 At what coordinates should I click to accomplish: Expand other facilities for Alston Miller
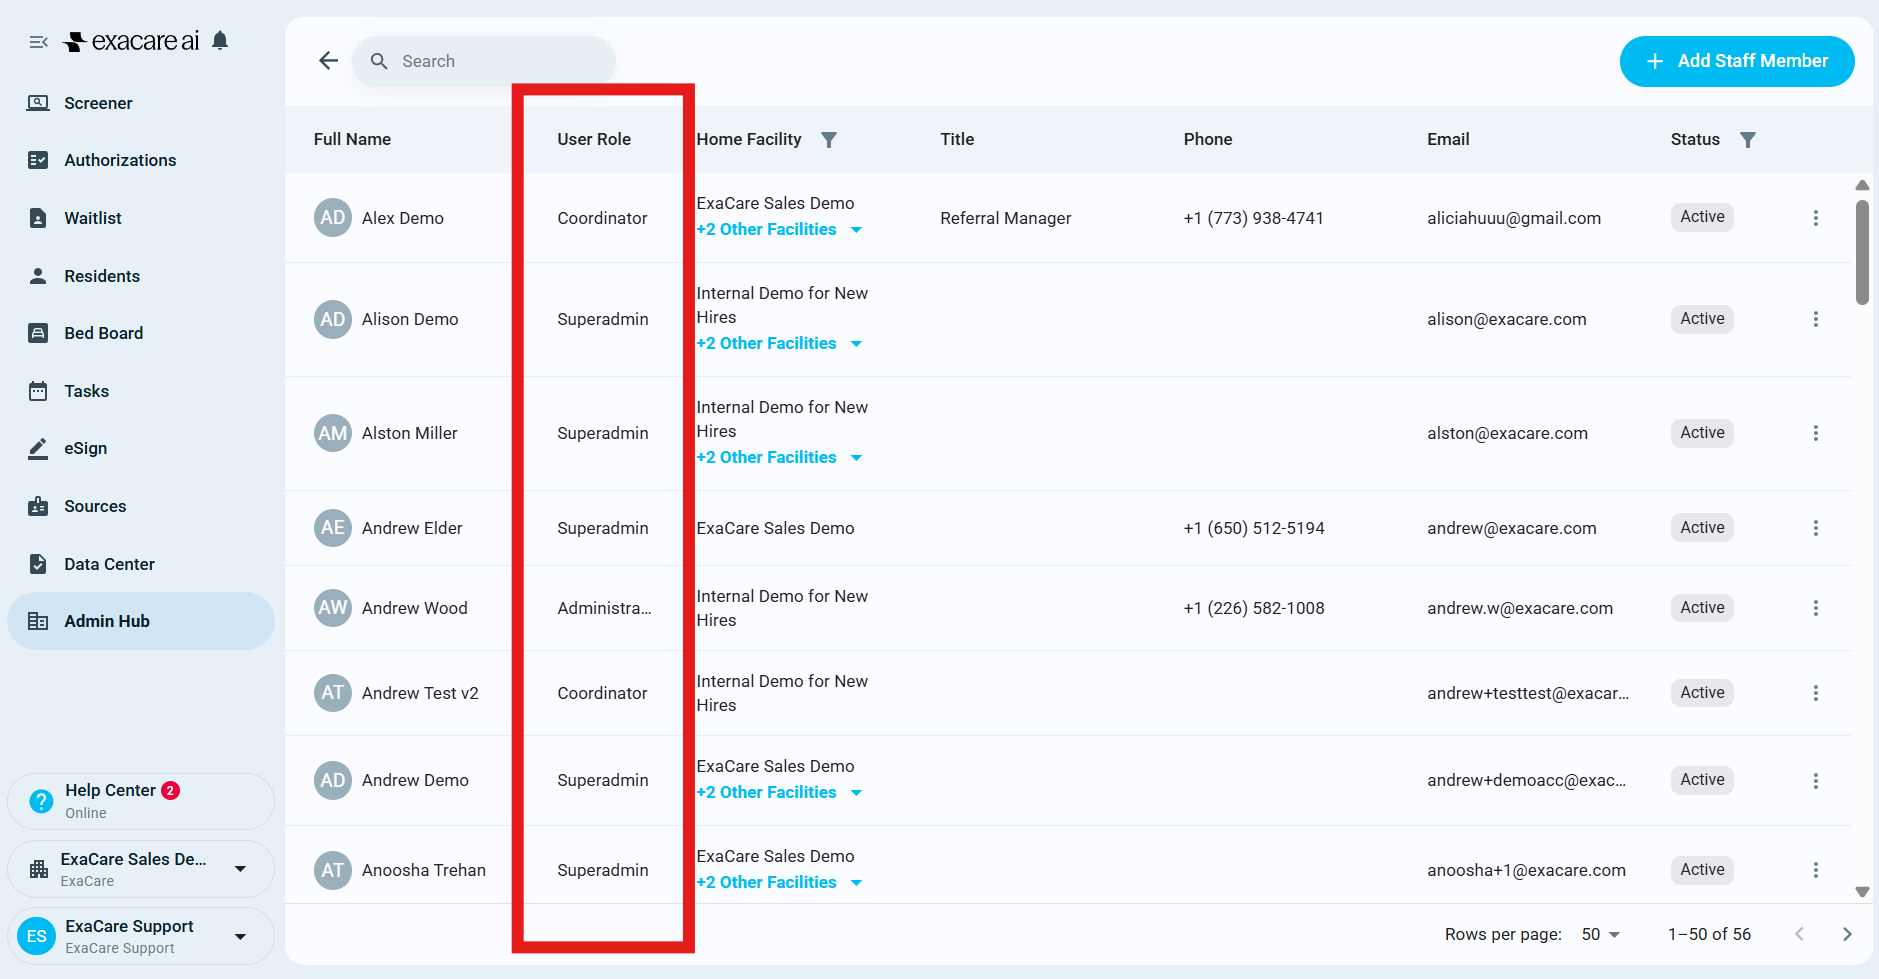pos(779,457)
